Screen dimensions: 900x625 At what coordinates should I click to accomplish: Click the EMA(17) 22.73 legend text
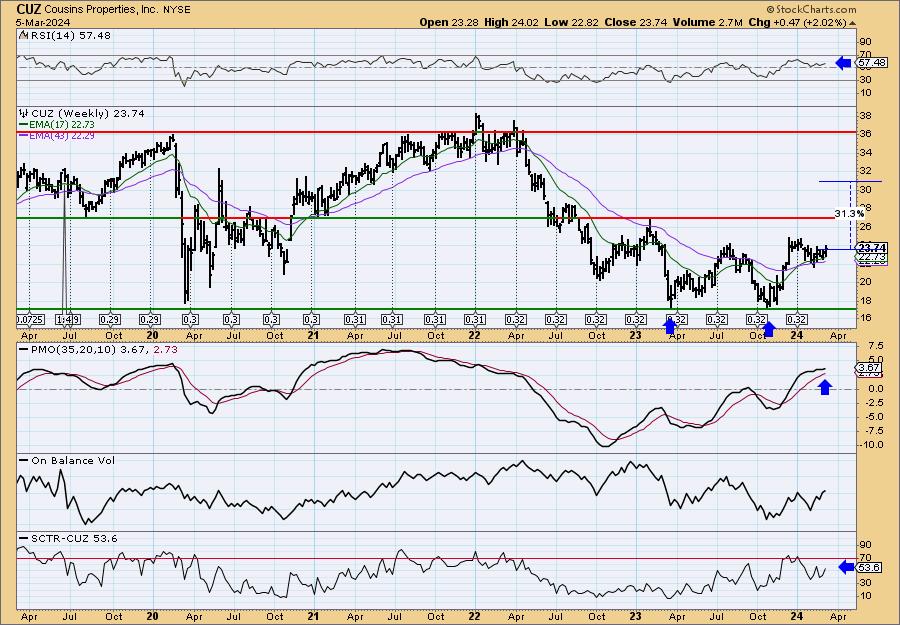(x=61, y=125)
